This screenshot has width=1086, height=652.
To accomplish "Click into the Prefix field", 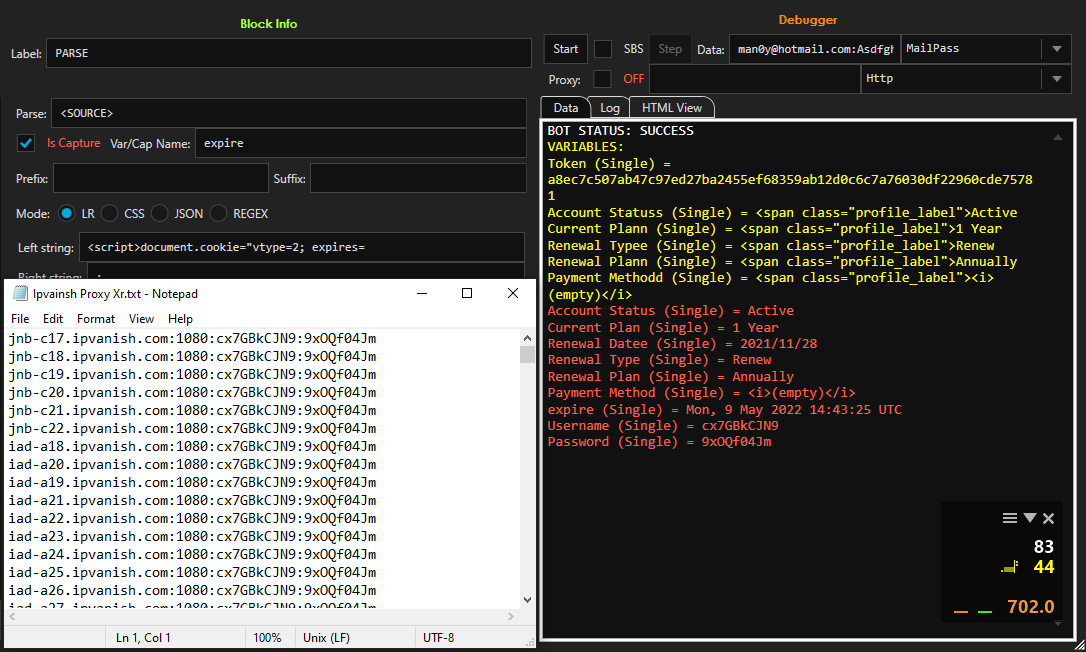I will (x=161, y=178).
